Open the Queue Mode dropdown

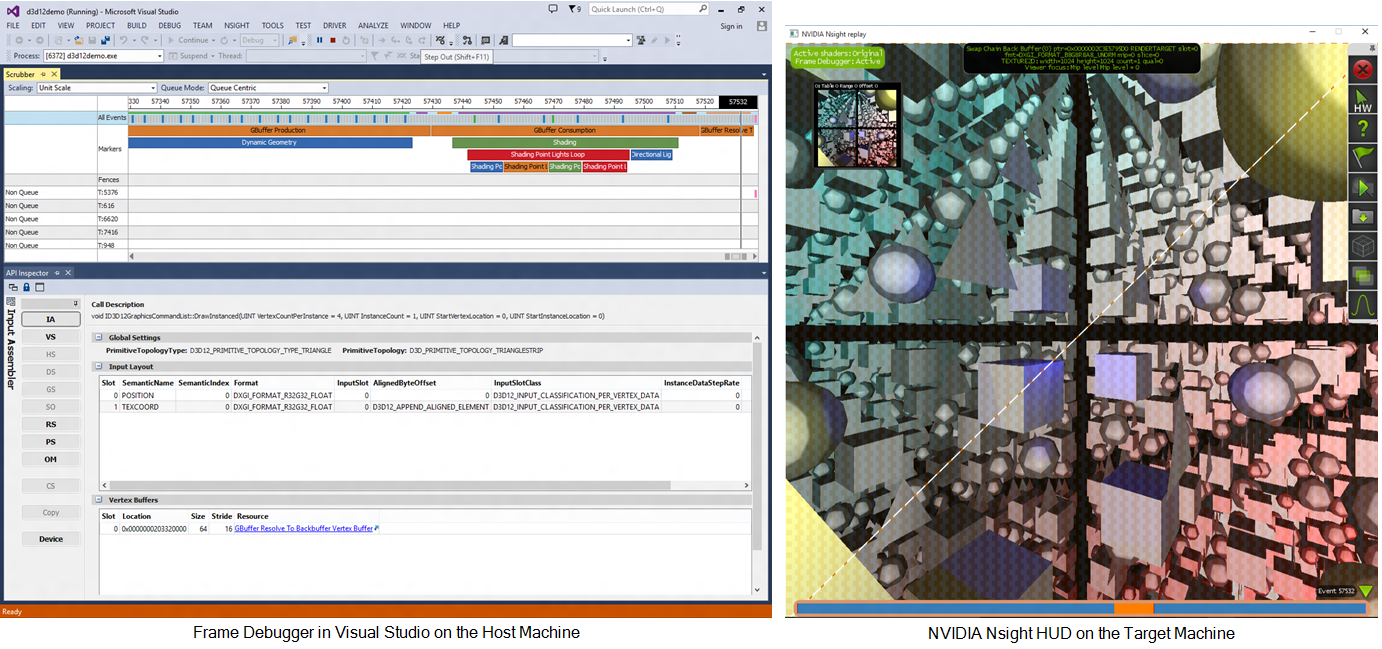click(267, 87)
